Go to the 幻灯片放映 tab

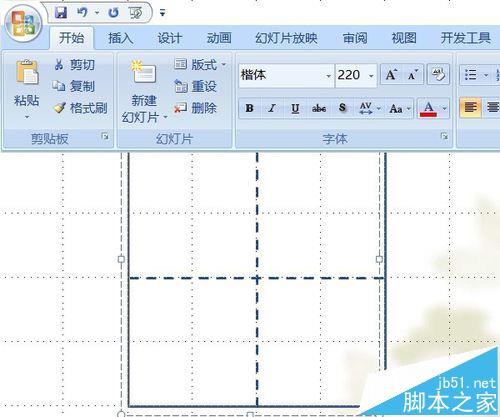pyautogui.click(x=286, y=38)
